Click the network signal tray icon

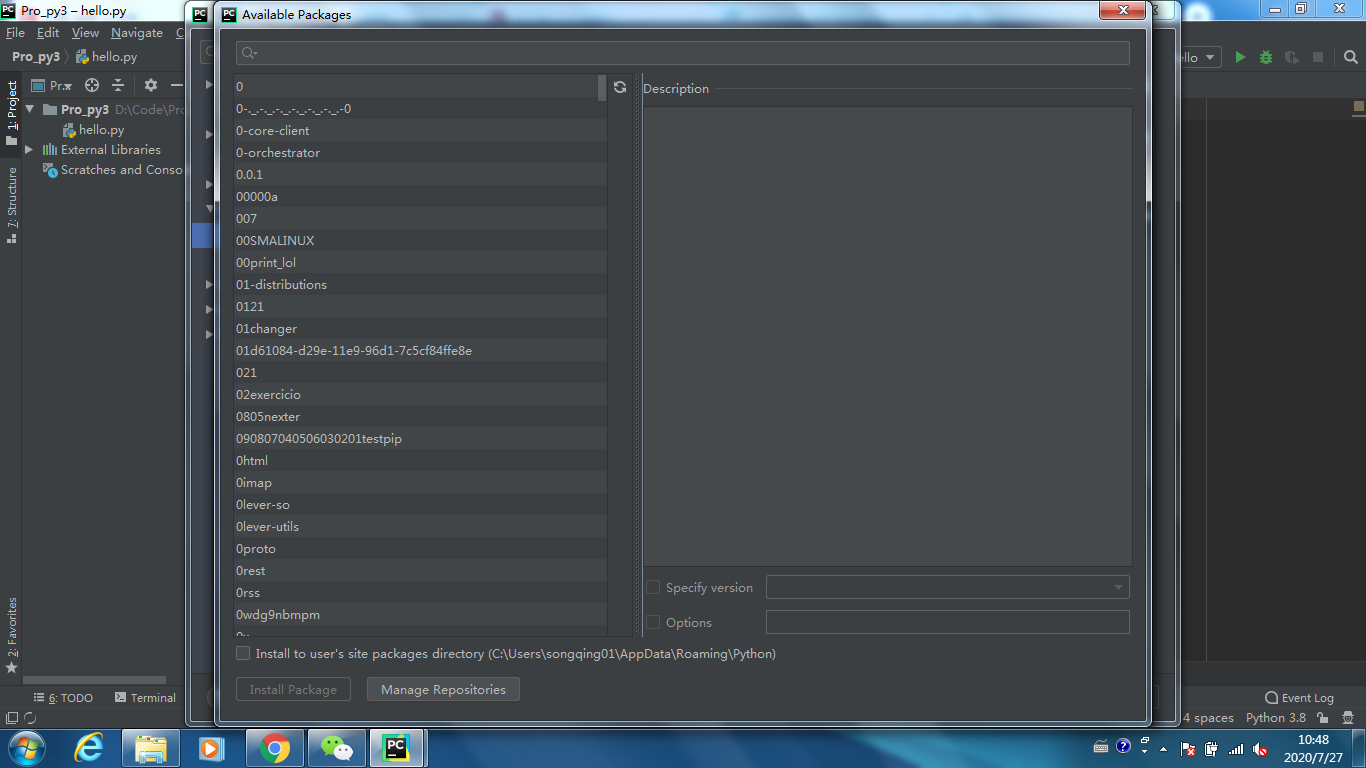1236,748
